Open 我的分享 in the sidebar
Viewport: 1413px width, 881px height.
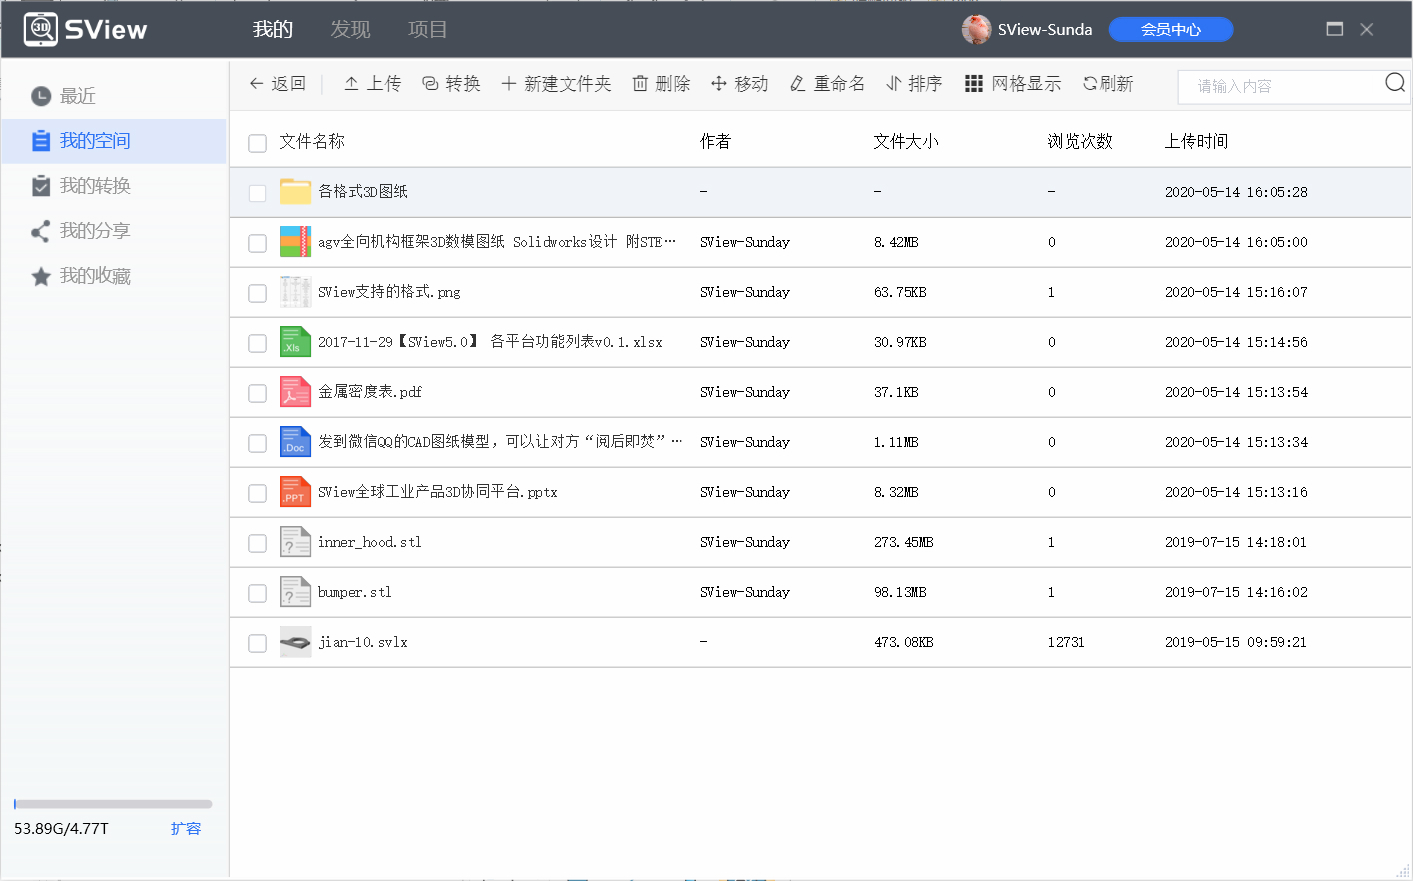tap(93, 231)
